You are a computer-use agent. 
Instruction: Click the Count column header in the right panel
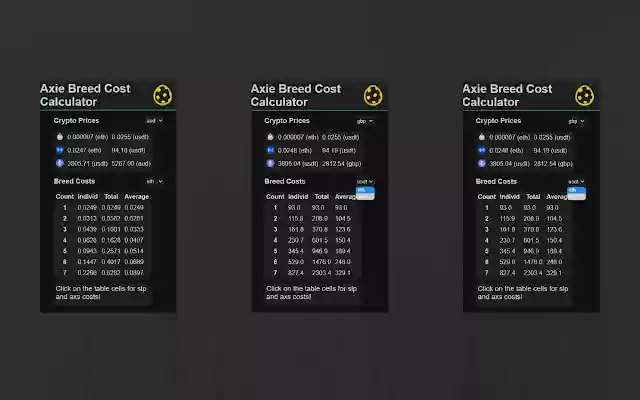coord(487,197)
